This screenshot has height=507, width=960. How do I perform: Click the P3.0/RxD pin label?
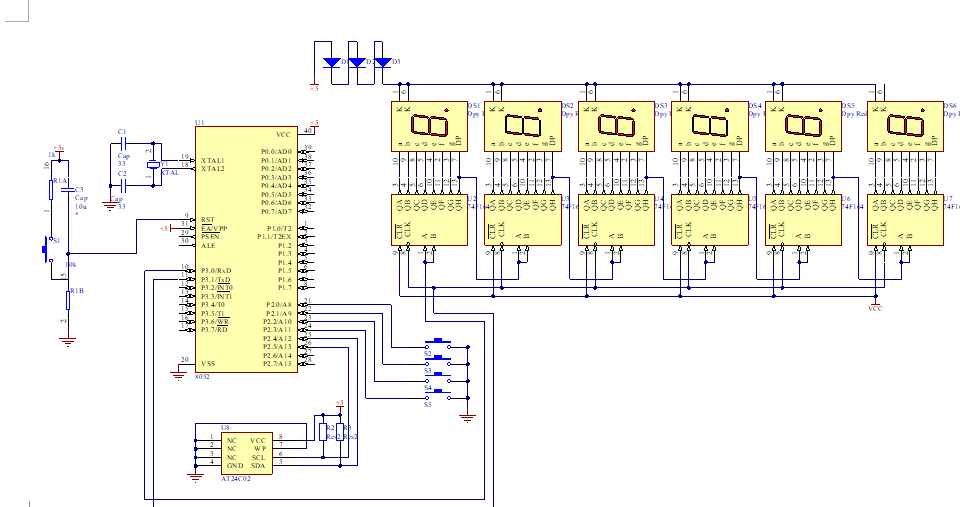point(216,271)
